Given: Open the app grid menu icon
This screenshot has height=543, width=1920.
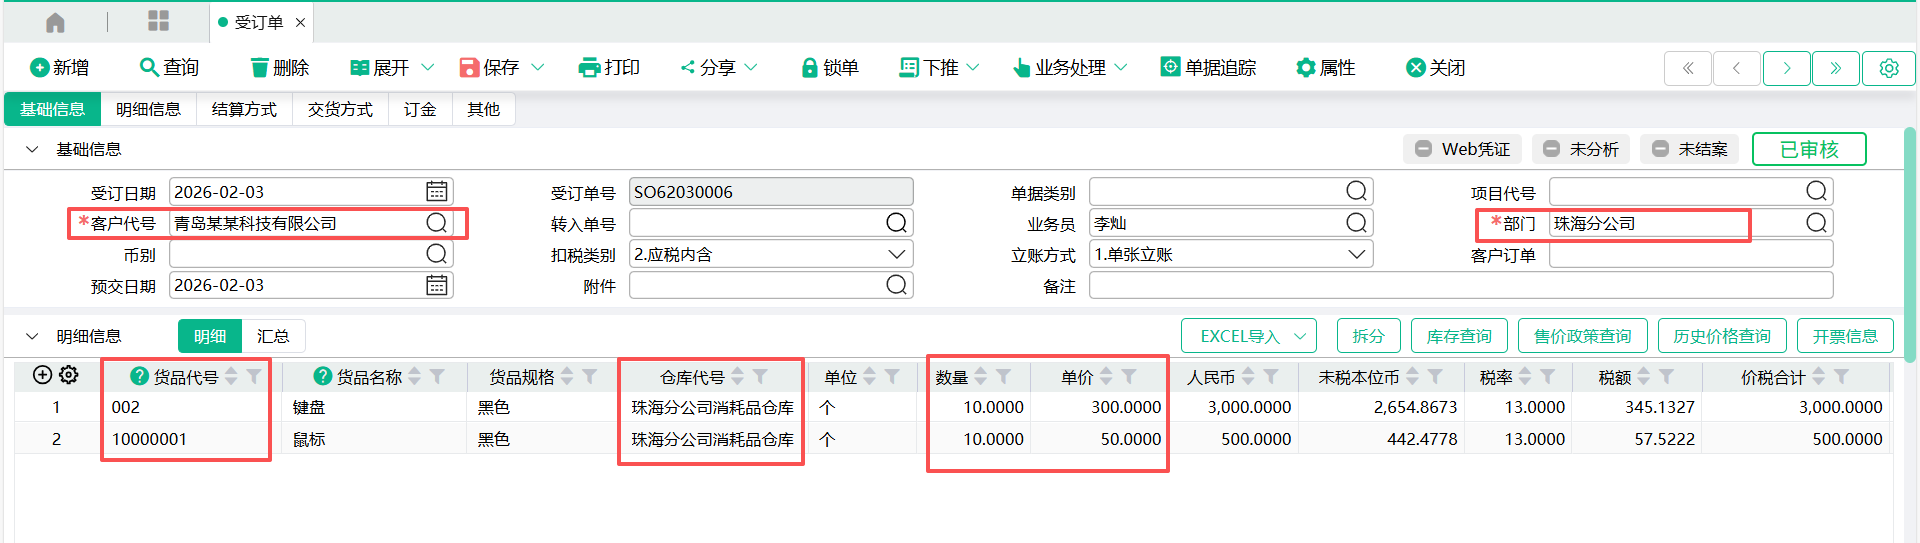Looking at the screenshot, I should pos(158,21).
